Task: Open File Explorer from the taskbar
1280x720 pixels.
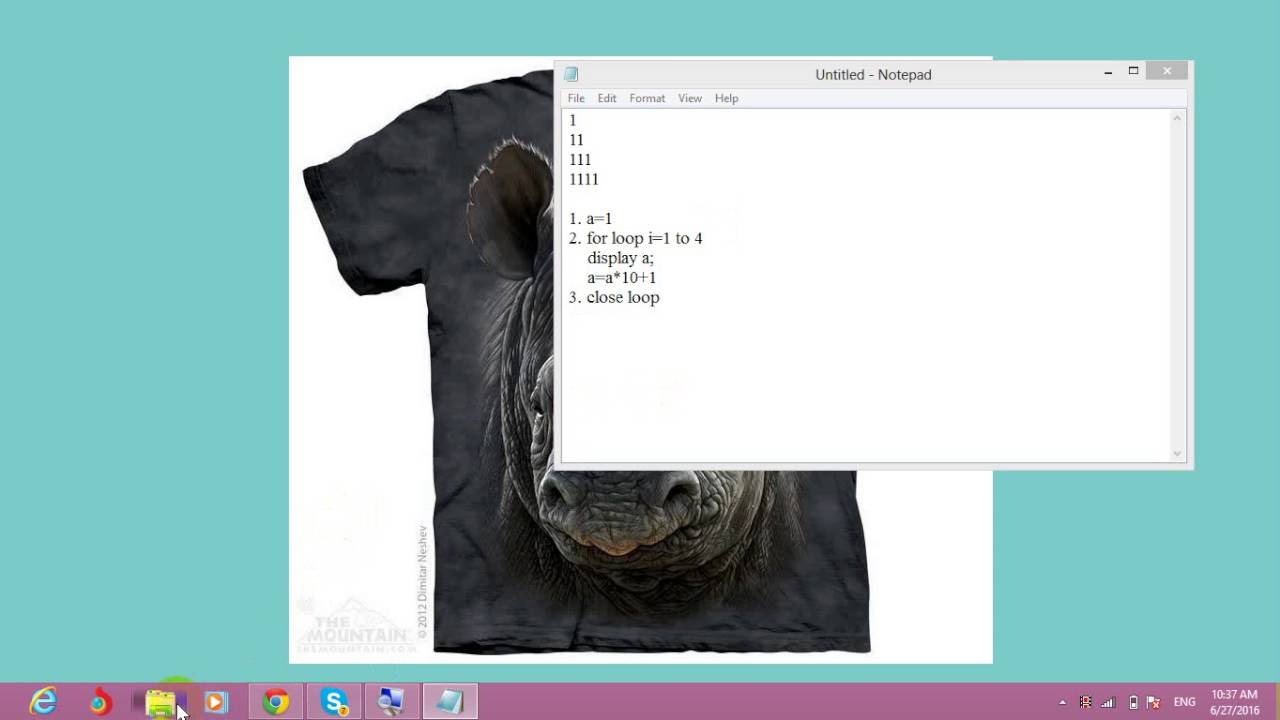Action: (x=160, y=702)
